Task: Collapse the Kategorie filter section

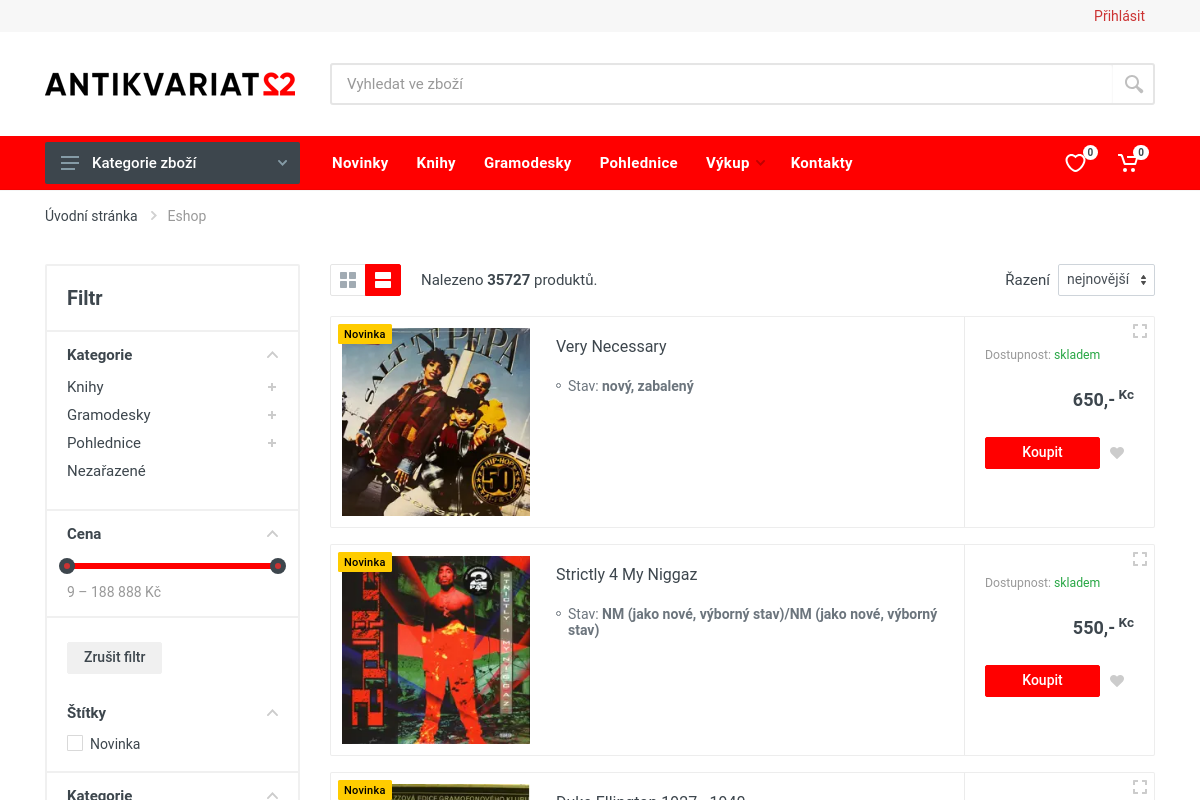Action: tap(272, 355)
